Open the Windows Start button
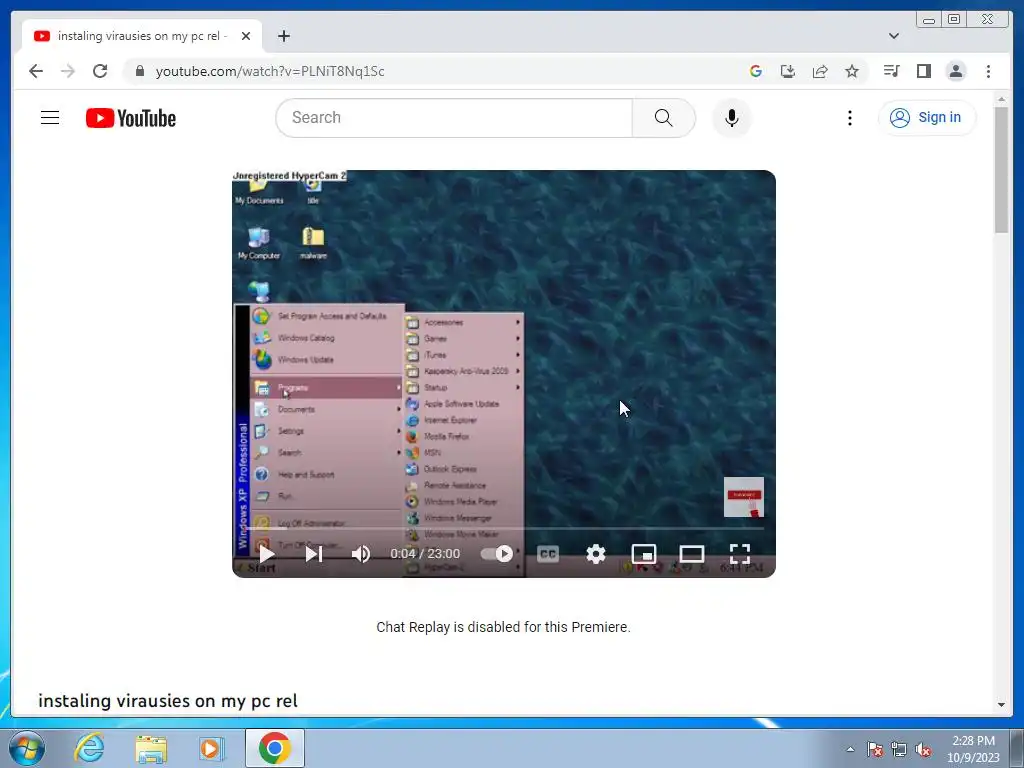Screen dimensions: 1024x768 point(27,748)
